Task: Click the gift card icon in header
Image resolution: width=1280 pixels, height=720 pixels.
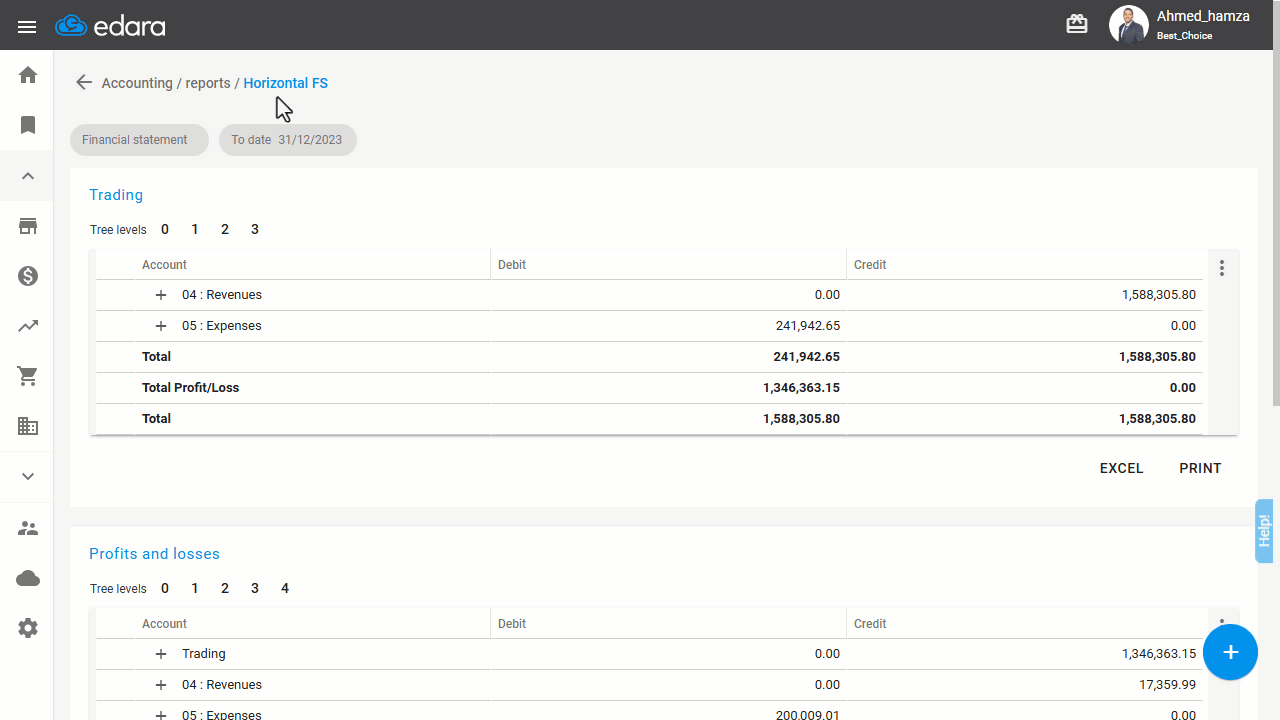Action: click(1077, 24)
